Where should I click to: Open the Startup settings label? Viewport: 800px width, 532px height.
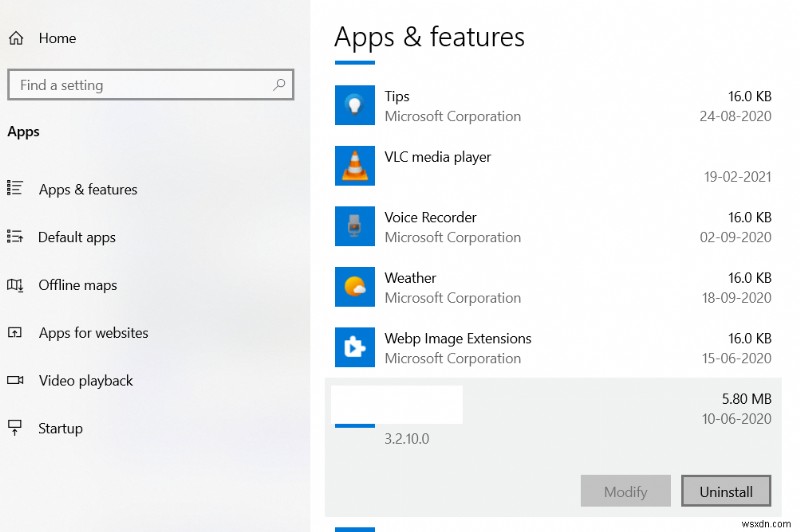pyautogui.click(x=60, y=428)
